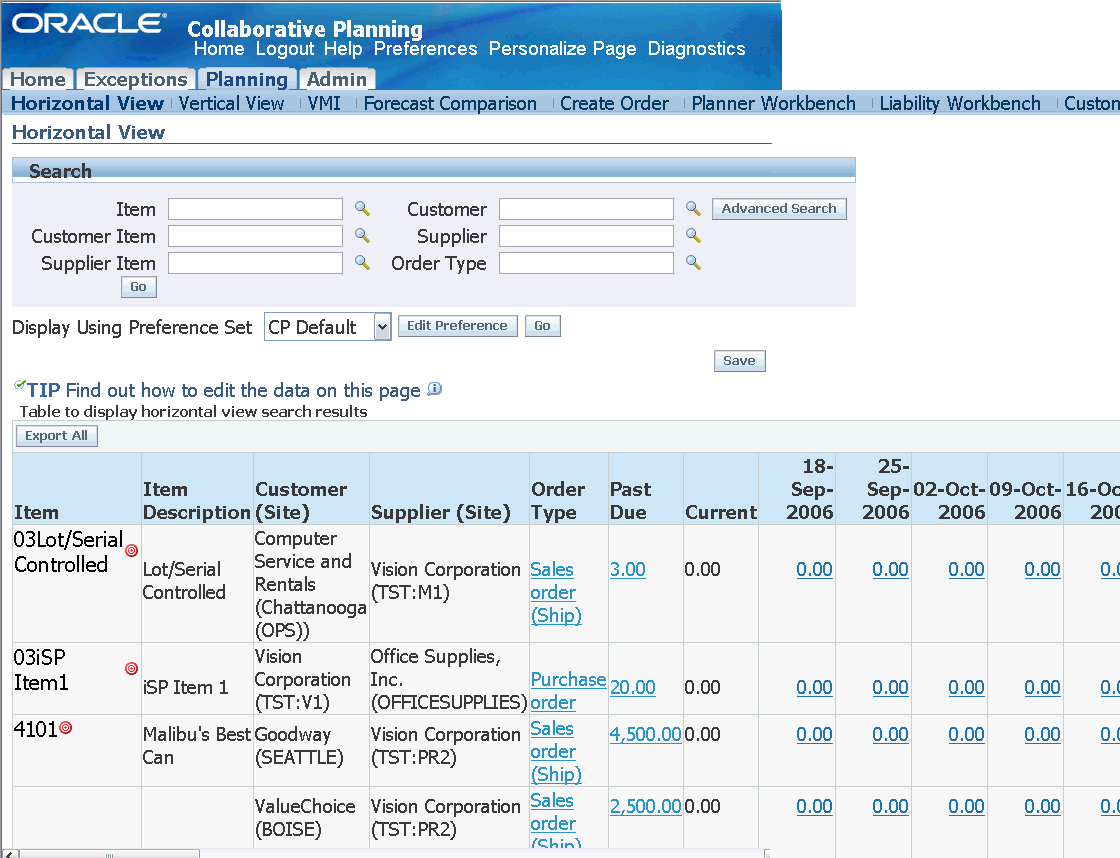The width and height of the screenshot is (1120, 858).
Task: Open the Liability Workbench subtab
Action: 960,104
